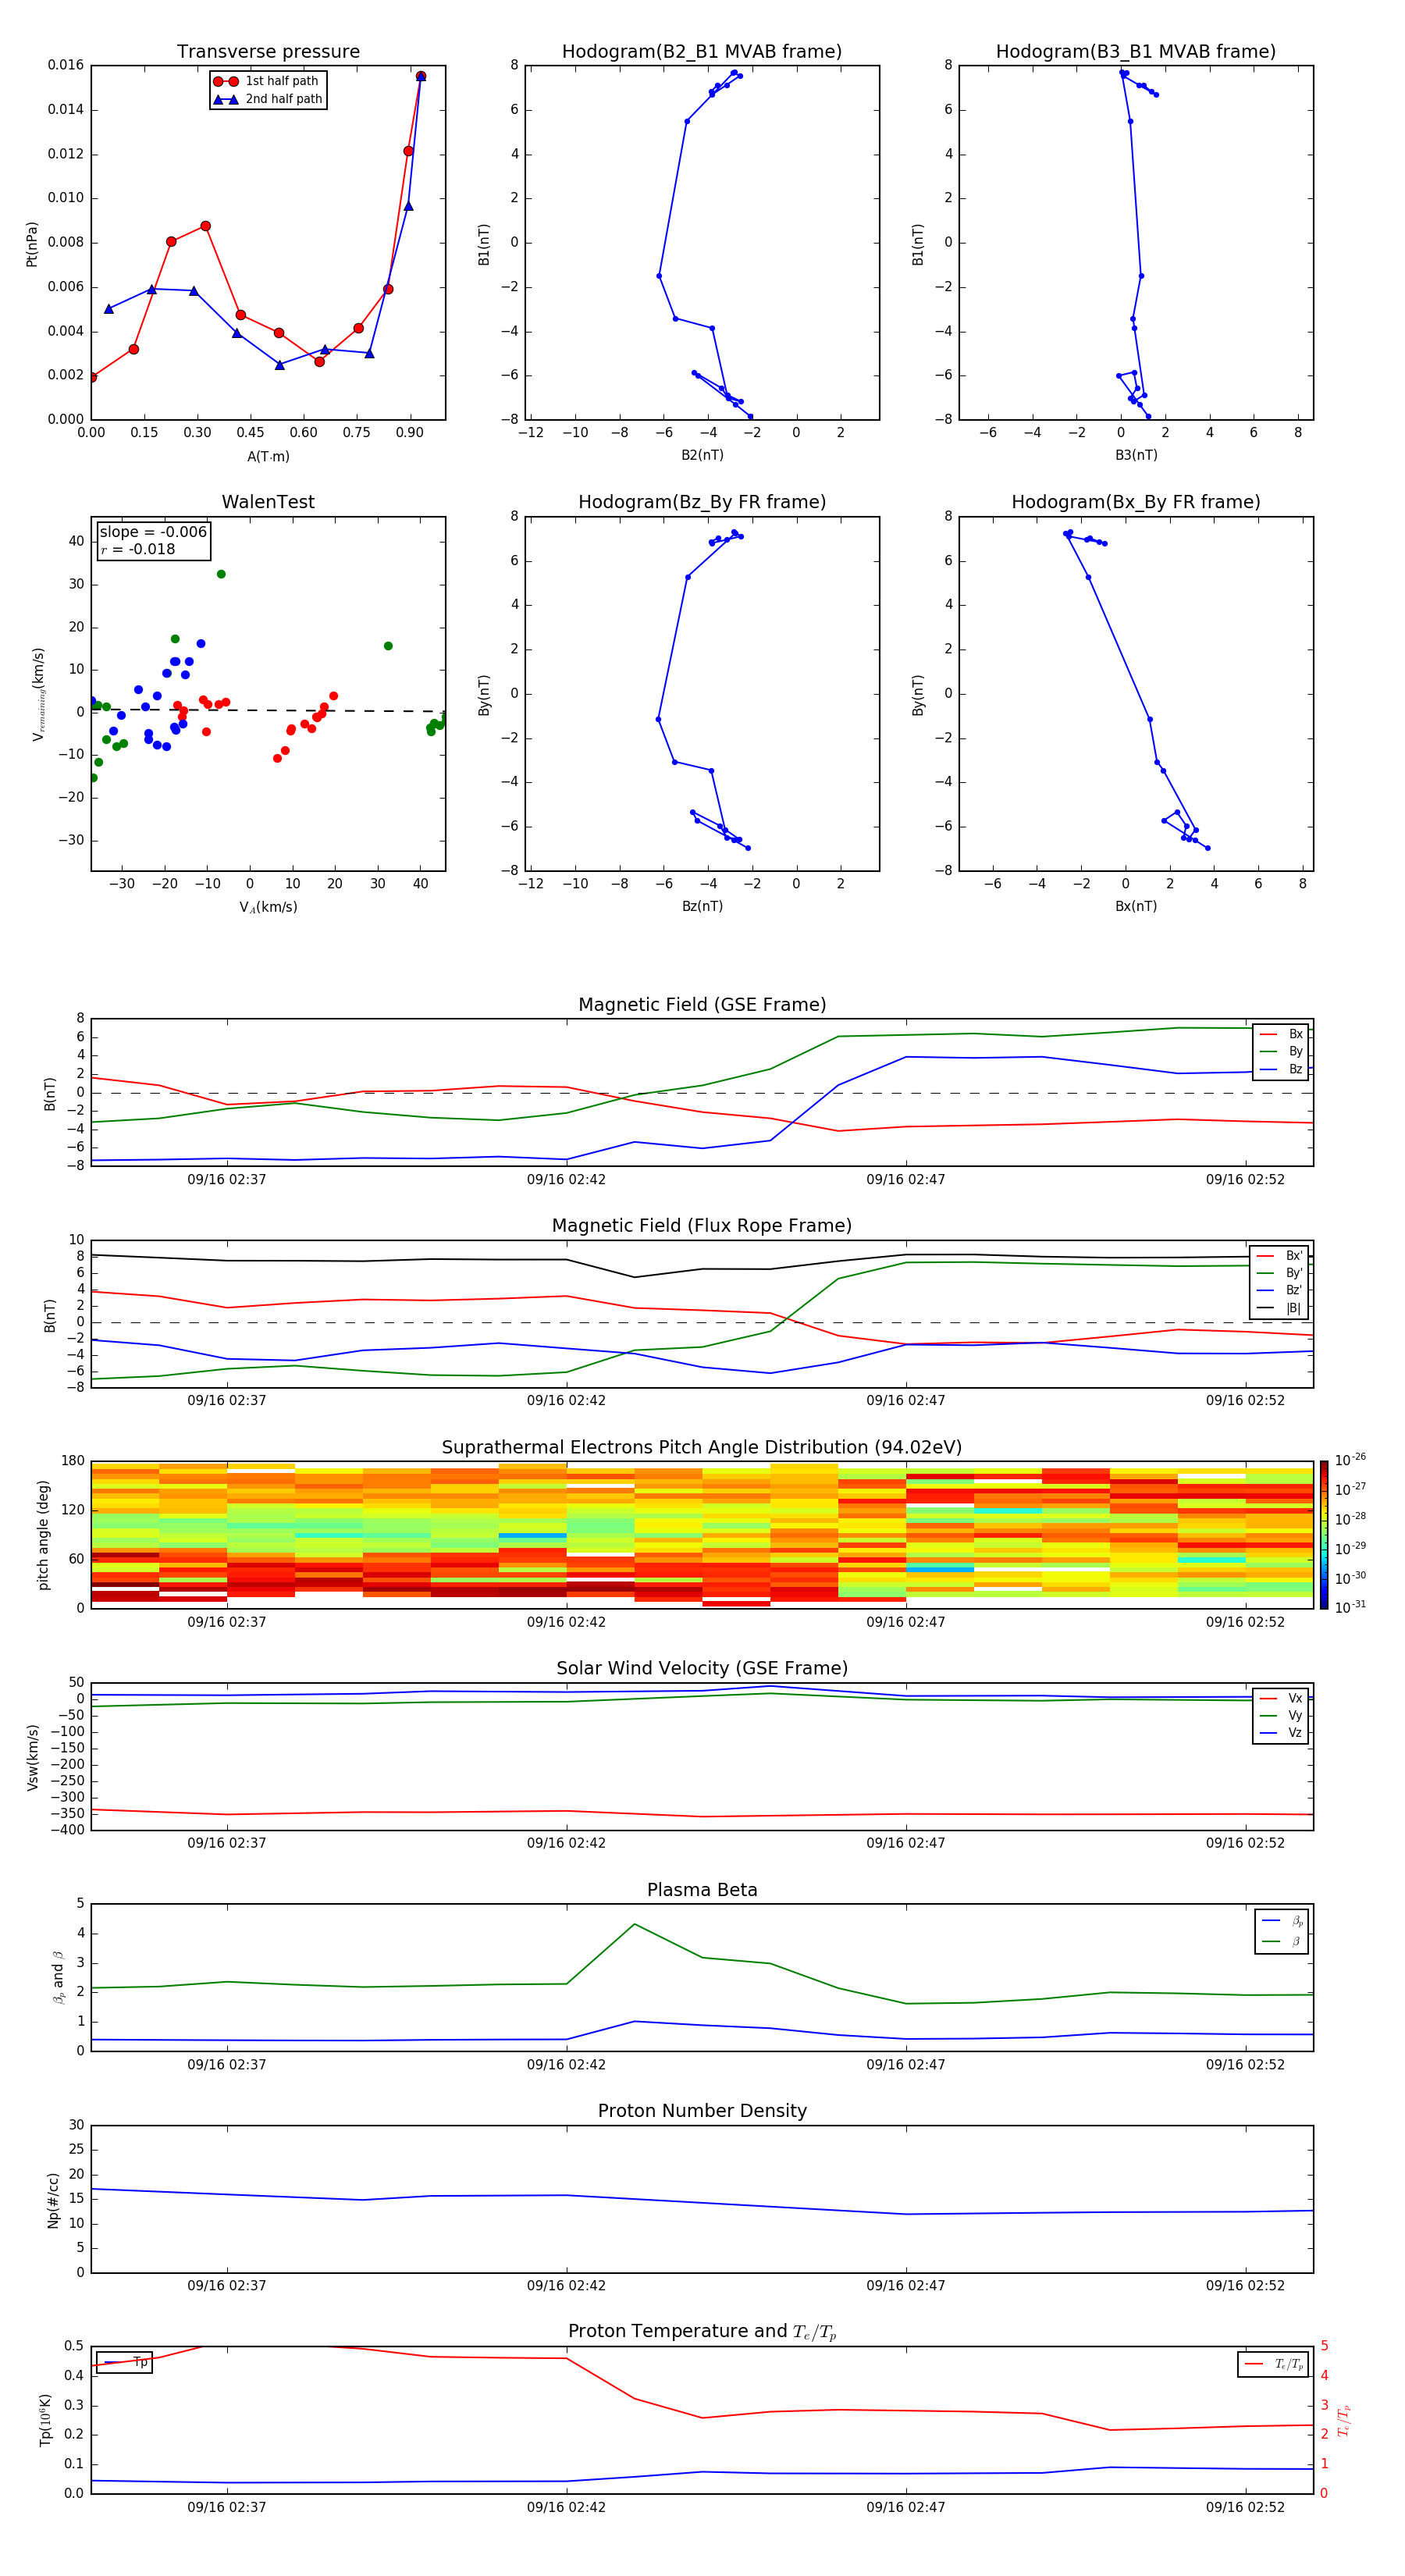Click the |B| legend entry in Flux Rope plot
Viewport: 1405px width, 2576px height.
tap(1280, 1309)
